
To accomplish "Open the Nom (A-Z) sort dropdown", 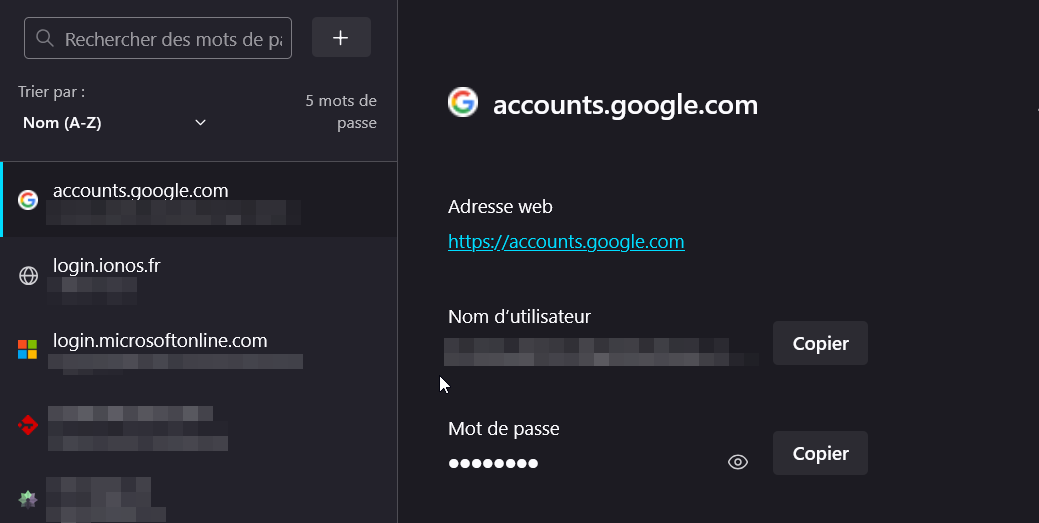I will (x=113, y=123).
